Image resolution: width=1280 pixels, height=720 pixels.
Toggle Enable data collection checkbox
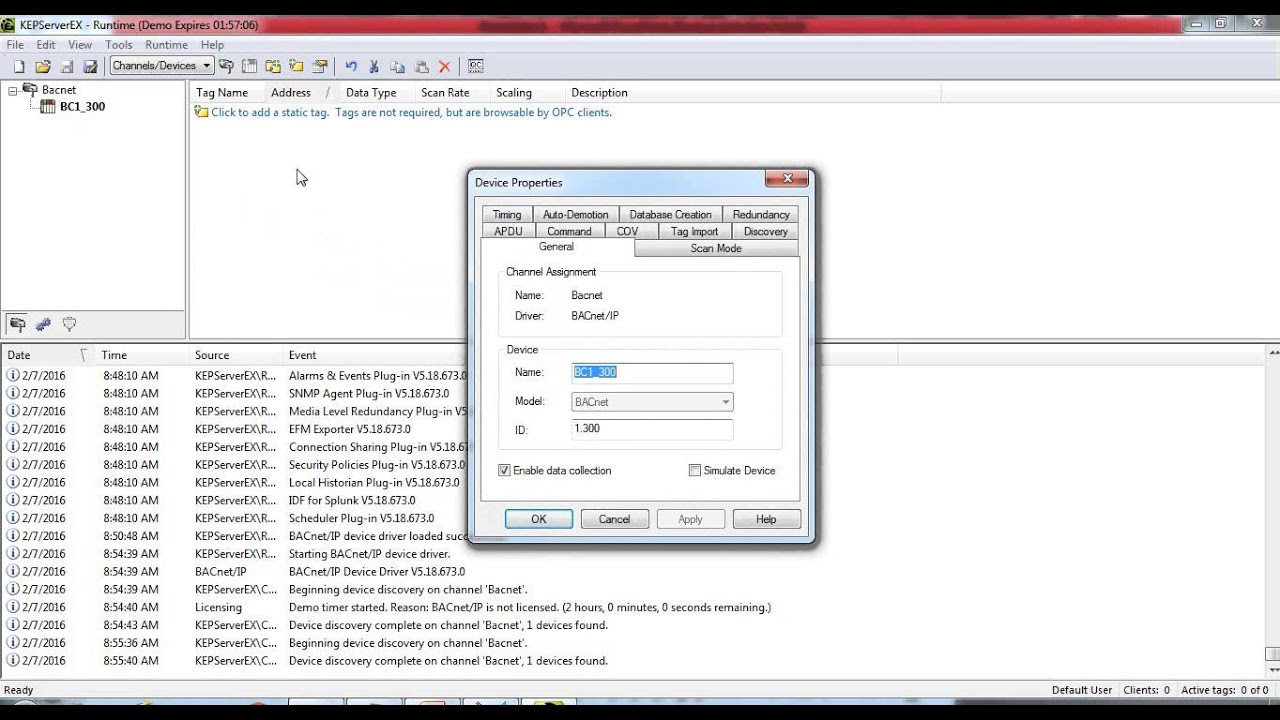(x=504, y=470)
